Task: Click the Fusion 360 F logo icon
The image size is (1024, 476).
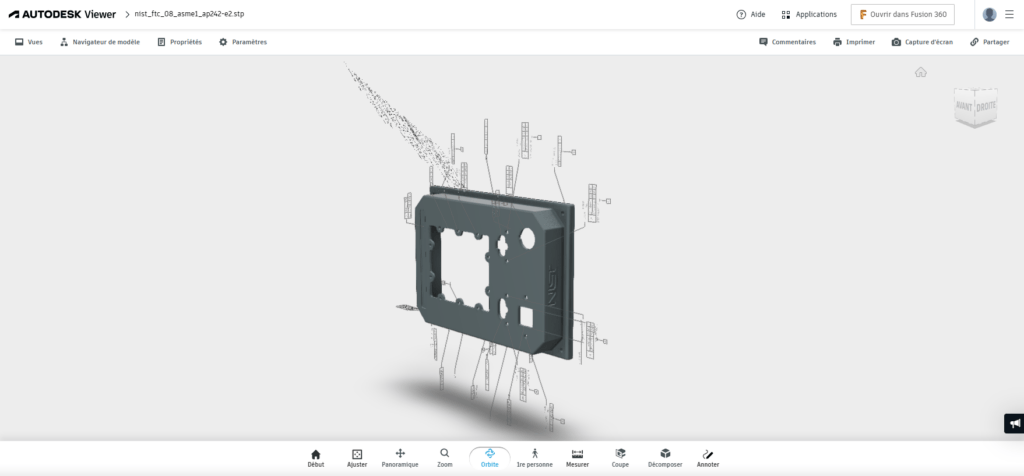Action: pyautogui.click(x=863, y=14)
